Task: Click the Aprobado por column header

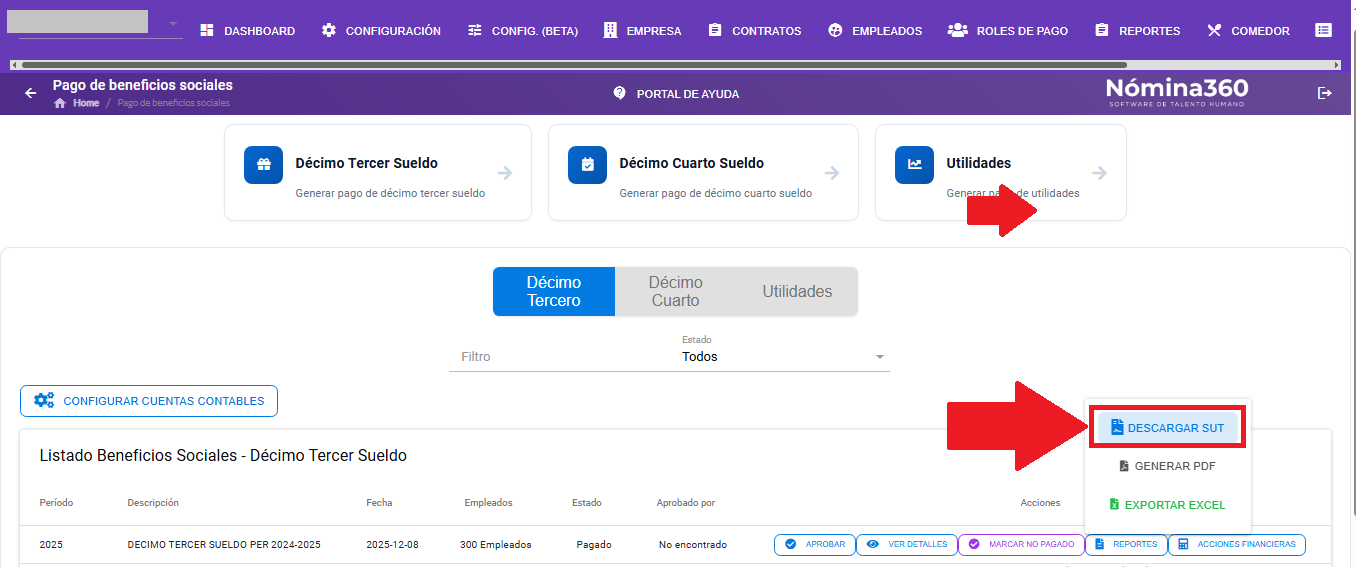Action: coord(686,503)
